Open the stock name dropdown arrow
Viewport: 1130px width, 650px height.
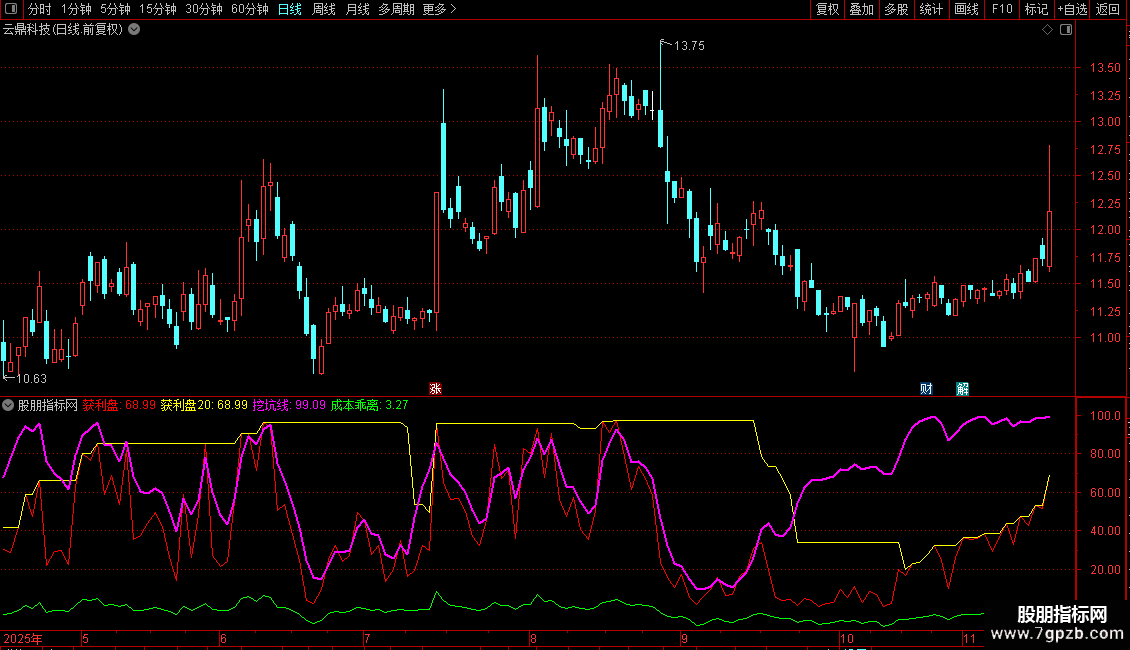134,29
